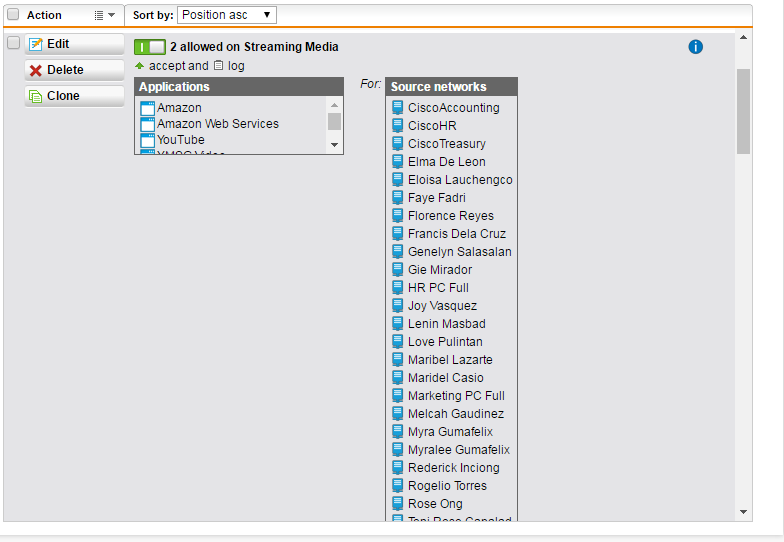Image resolution: width=784 pixels, height=542 pixels.
Task: Tick the select-all checkbox beside Action
Action: [14, 14]
